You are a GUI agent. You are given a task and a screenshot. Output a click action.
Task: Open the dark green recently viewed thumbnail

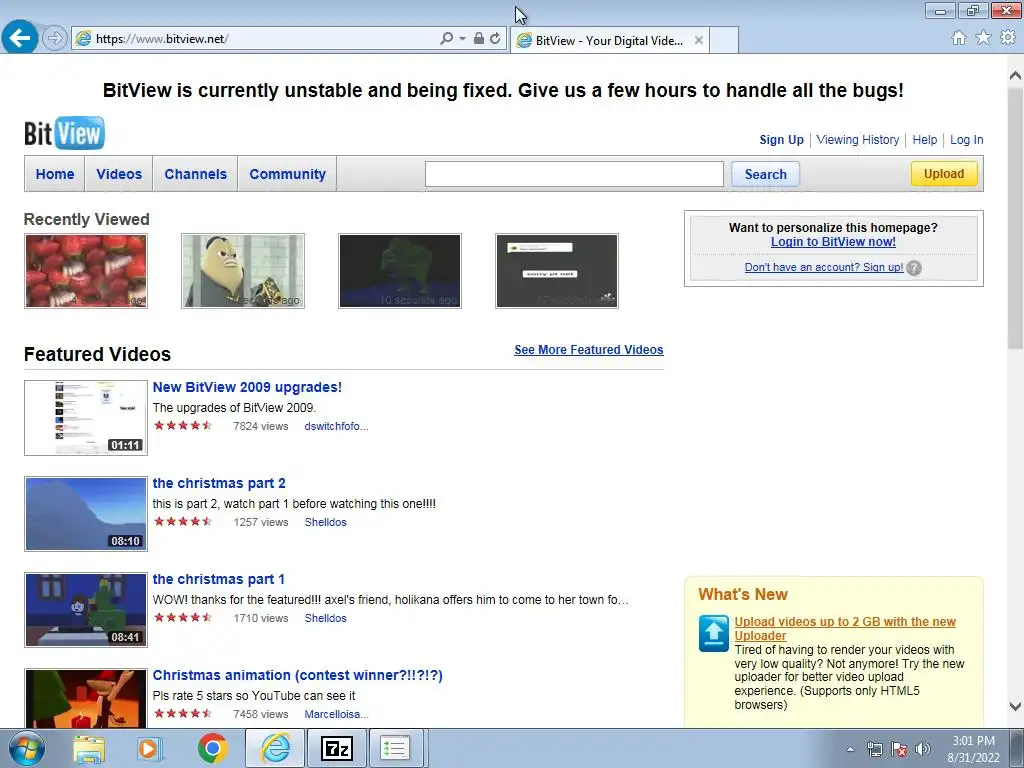pyautogui.click(x=400, y=270)
